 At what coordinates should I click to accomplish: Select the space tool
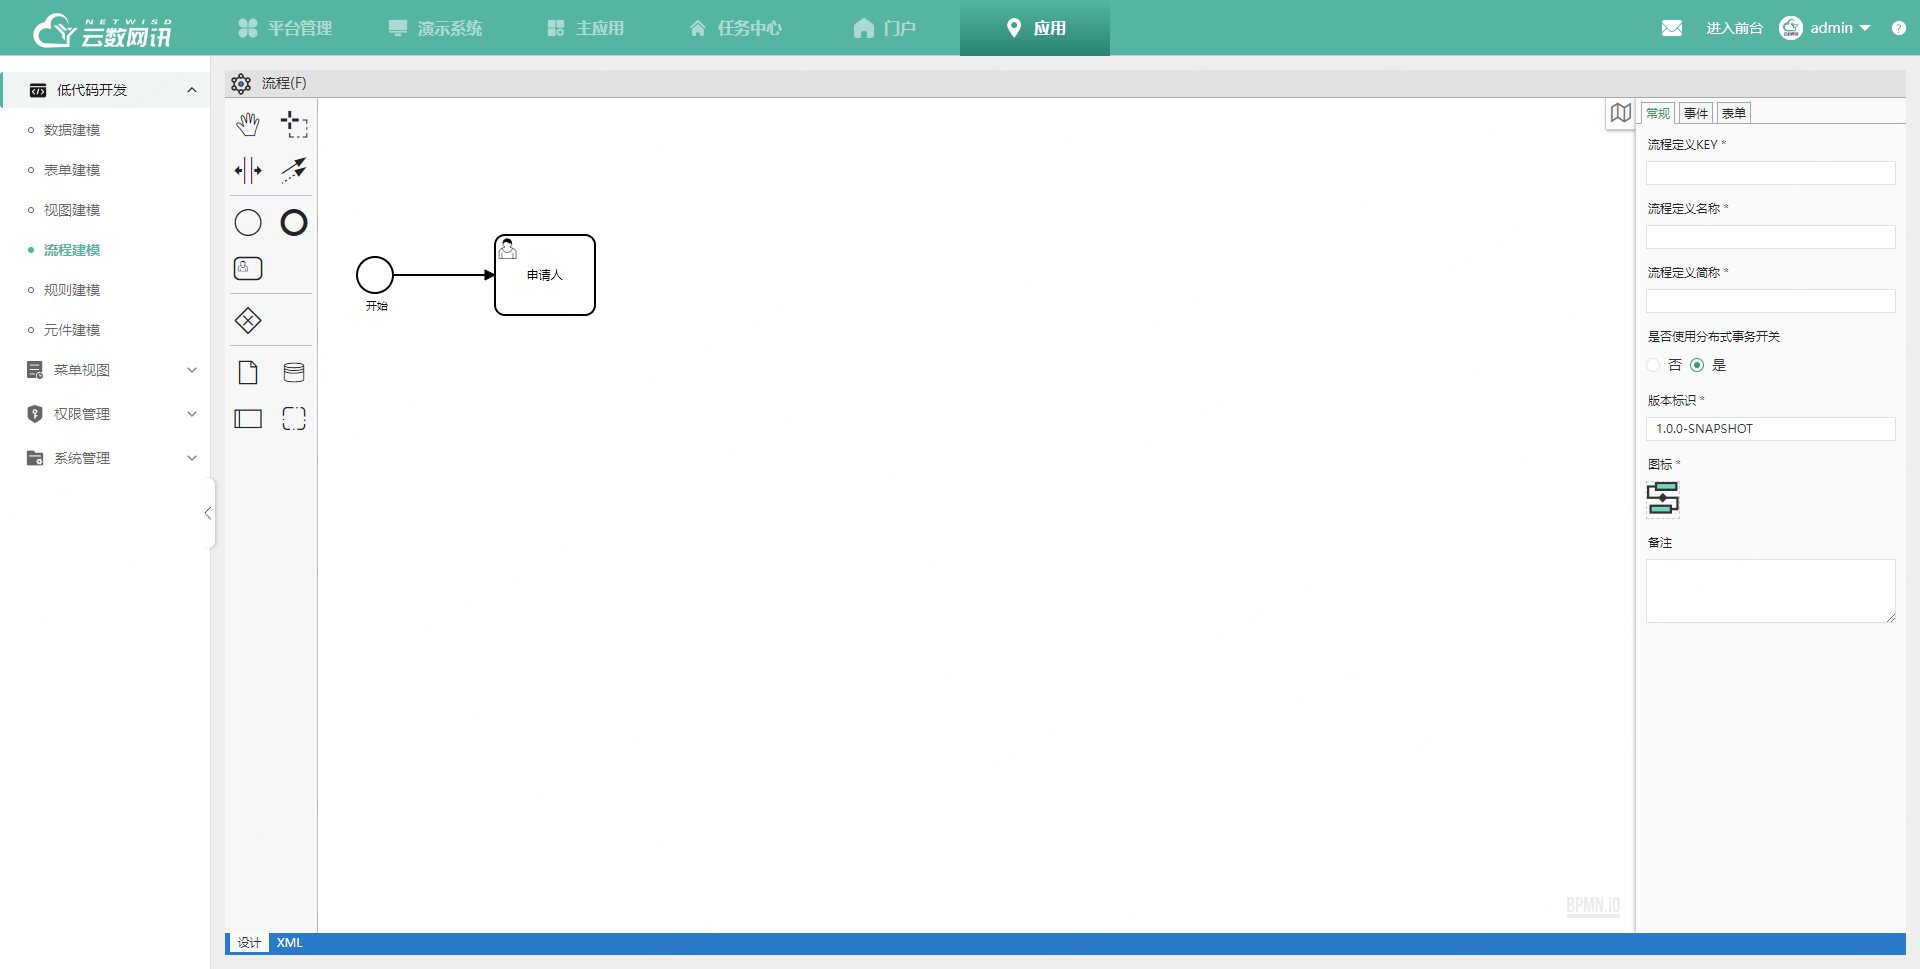248,170
